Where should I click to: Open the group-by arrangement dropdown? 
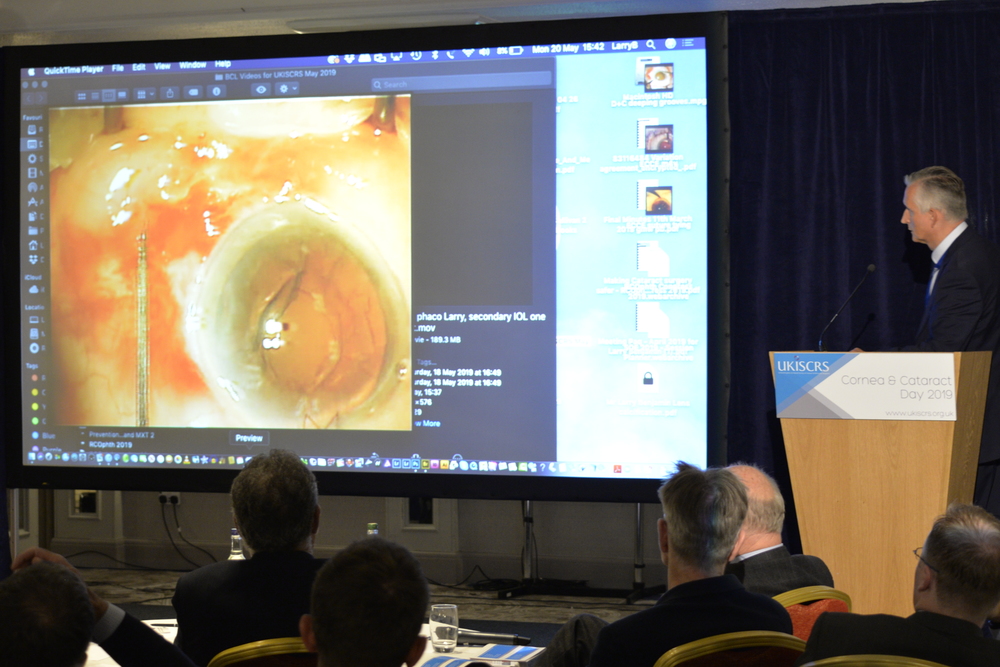point(145,94)
